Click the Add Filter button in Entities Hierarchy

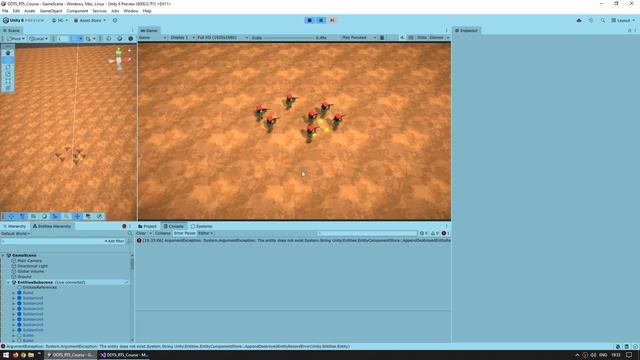(x=114, y=241)
